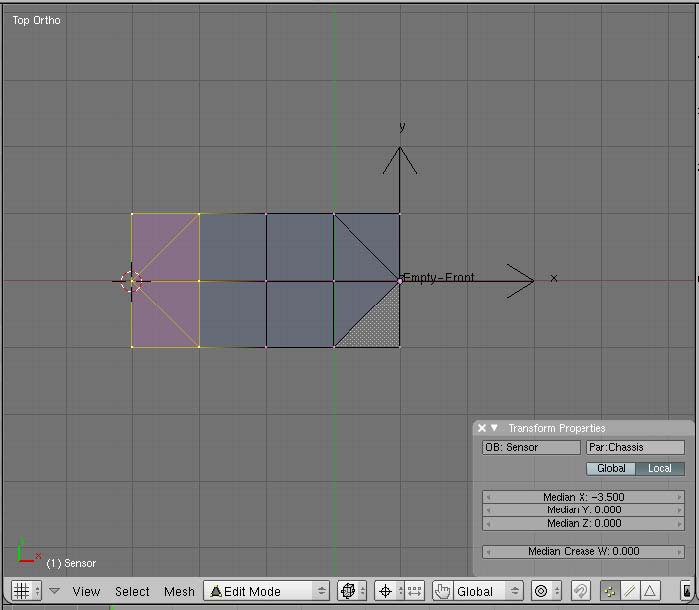This screenshot has height=610, width=699.
Task: Click the 3D cursor crosshair in viewport
Action: (132, 281)
